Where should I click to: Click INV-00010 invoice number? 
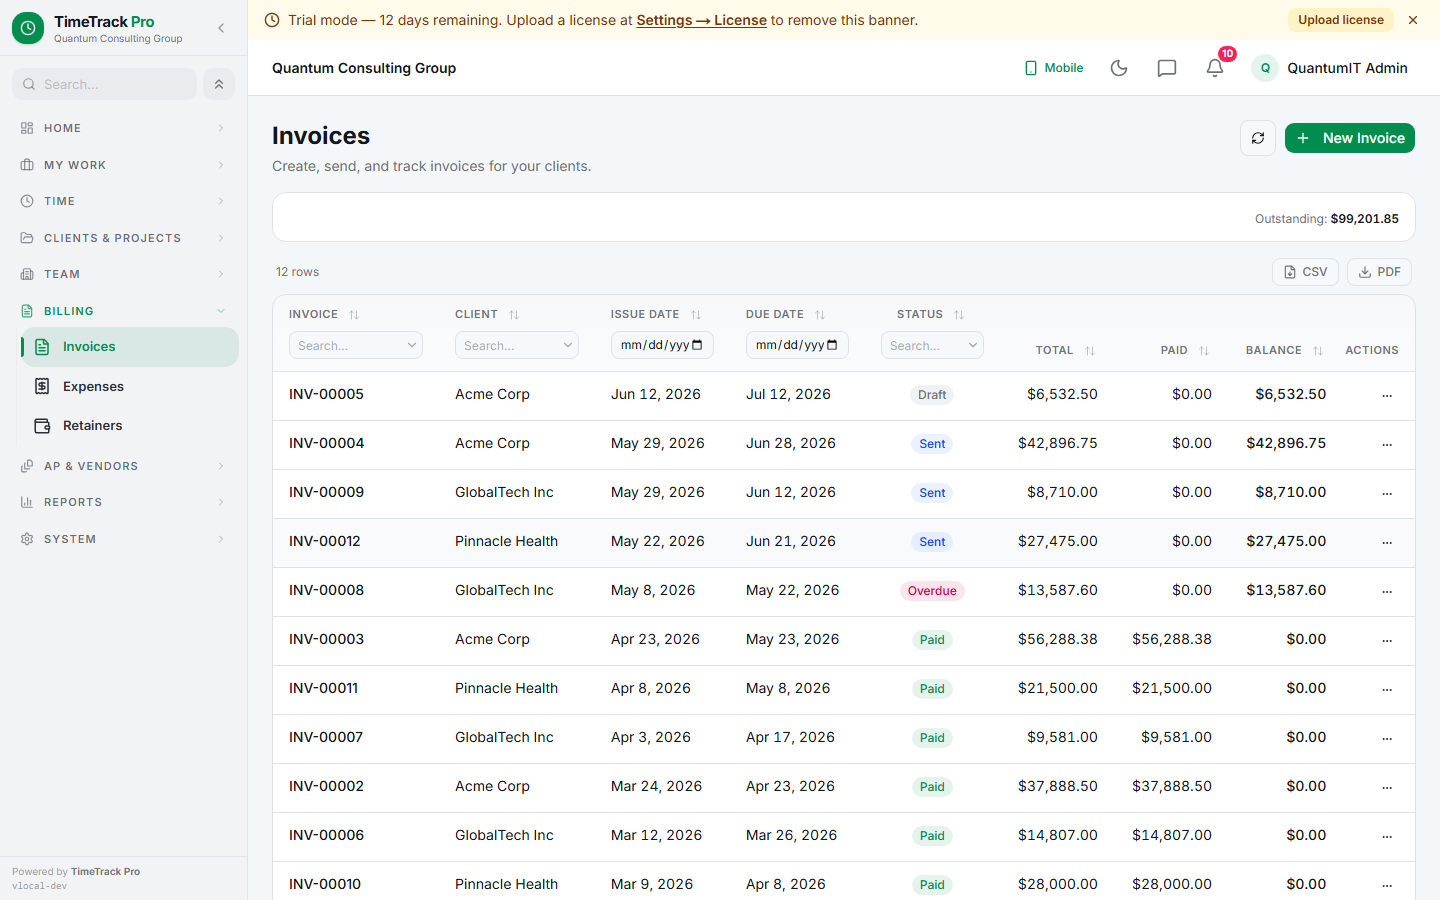click(x=325, y=884)
